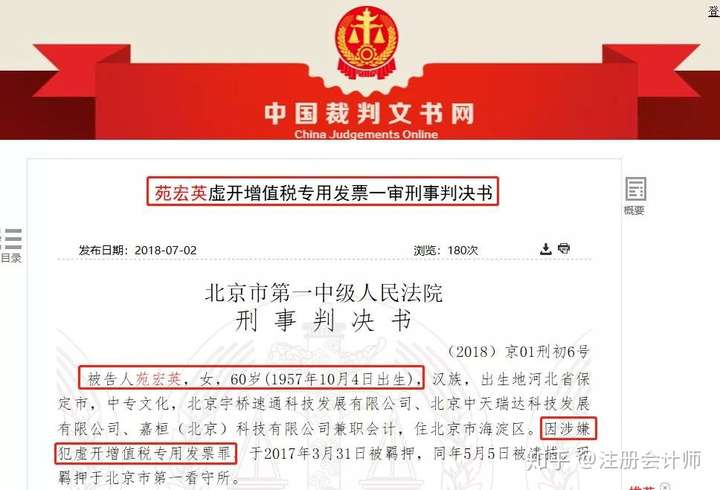This screenshot has height=490, width=720.
Task: Click the court name 北京市第一中级人民法院
Action: tap(324, 293)
